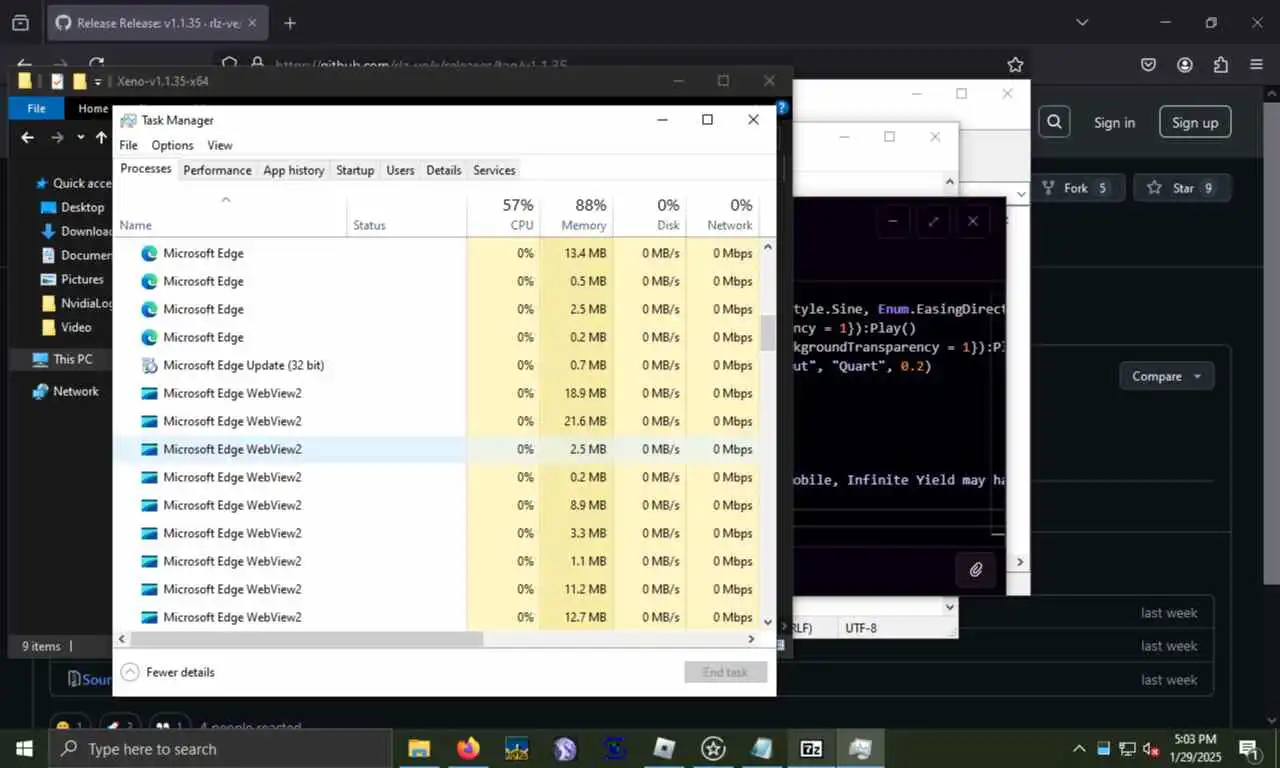Open the volume icon in system tray

(x=1151, y=749)
